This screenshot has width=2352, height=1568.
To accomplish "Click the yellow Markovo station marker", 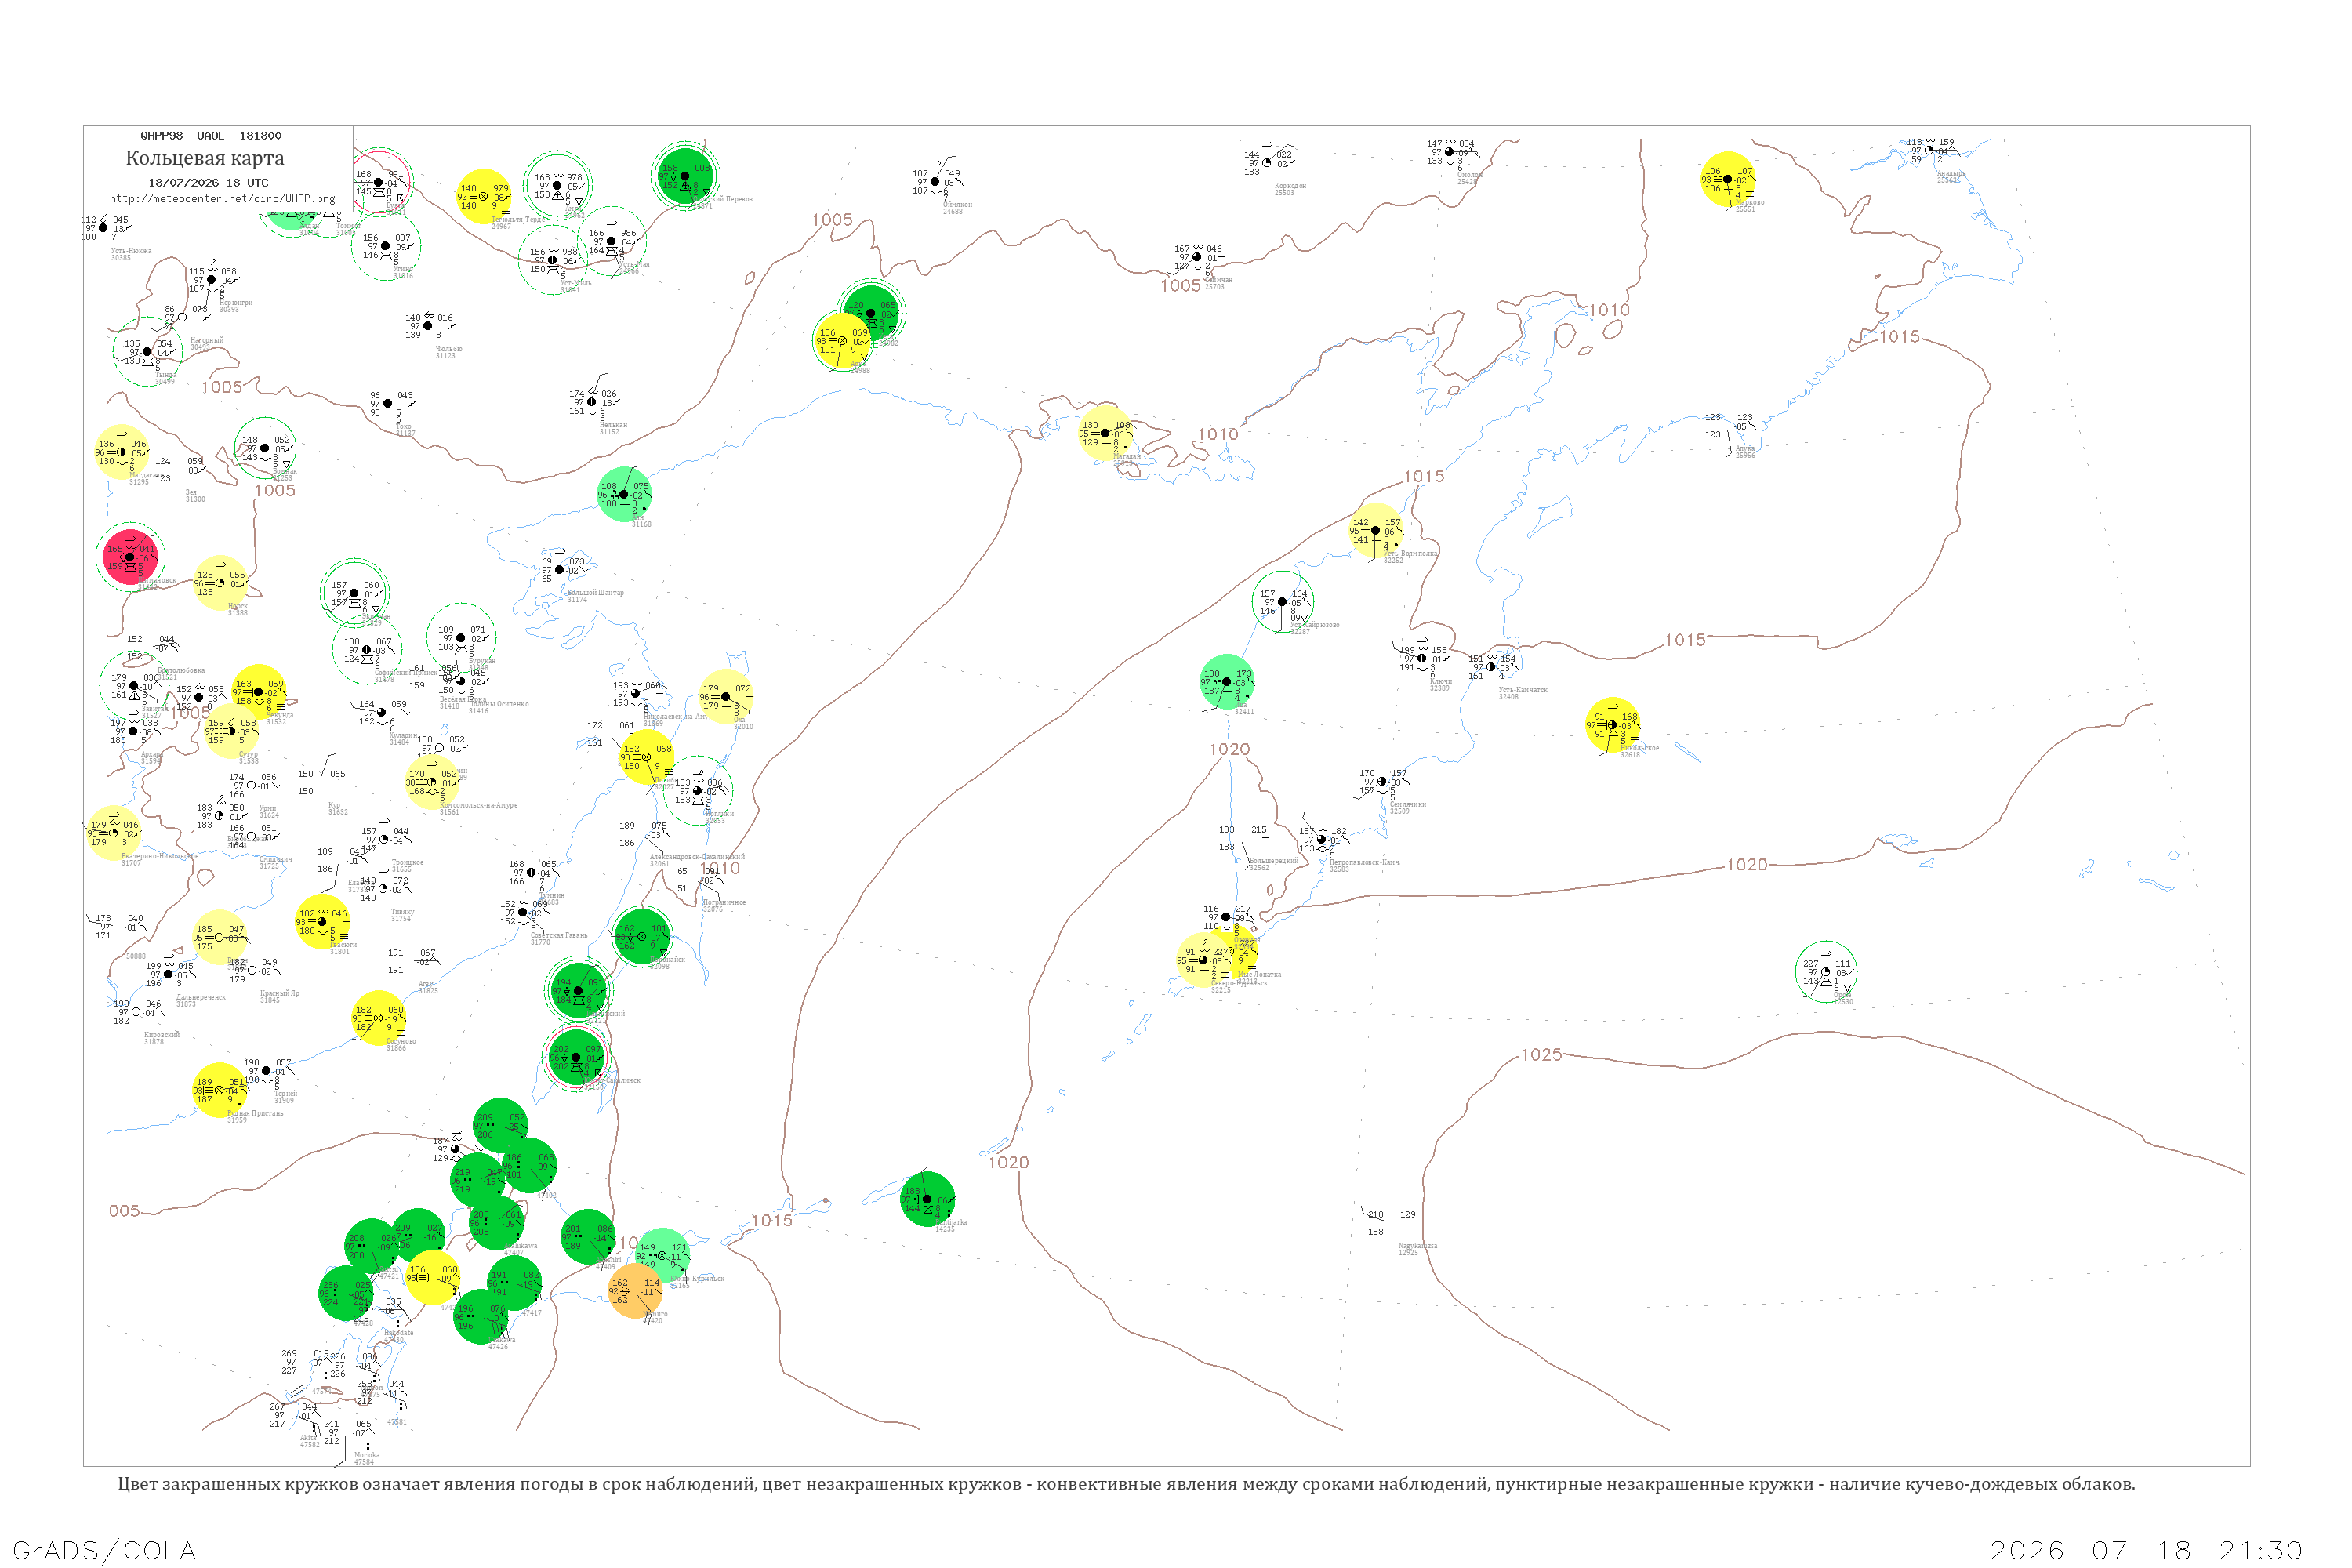I will click(x=1727, y=179).
